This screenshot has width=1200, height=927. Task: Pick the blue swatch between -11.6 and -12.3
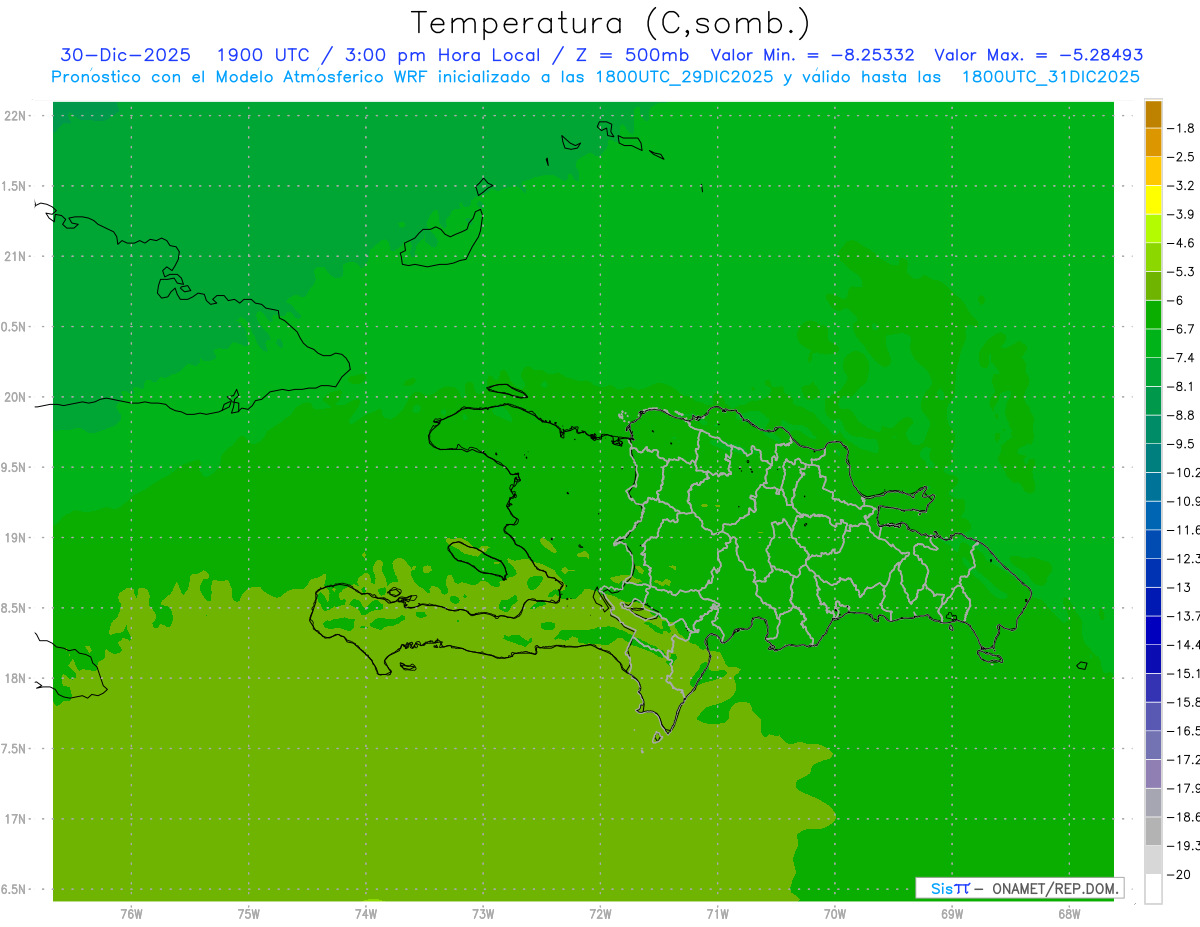[1153, 544]
